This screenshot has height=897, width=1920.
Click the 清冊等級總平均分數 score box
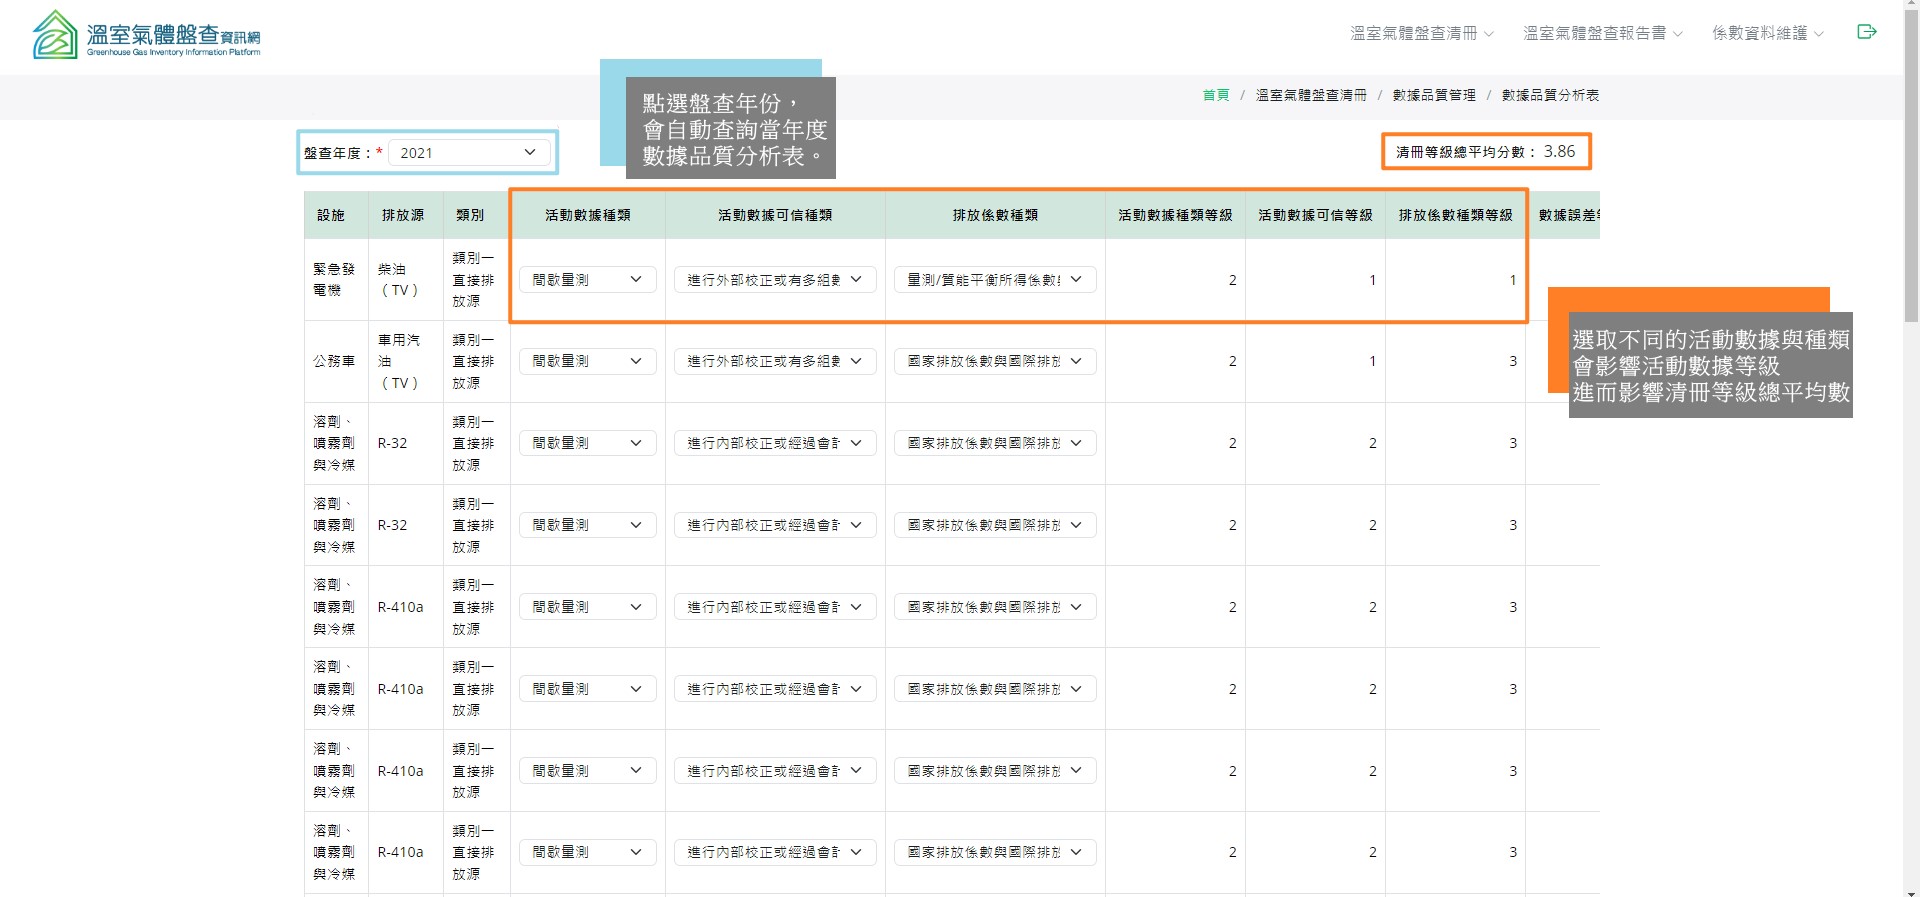click(1485, 152)
